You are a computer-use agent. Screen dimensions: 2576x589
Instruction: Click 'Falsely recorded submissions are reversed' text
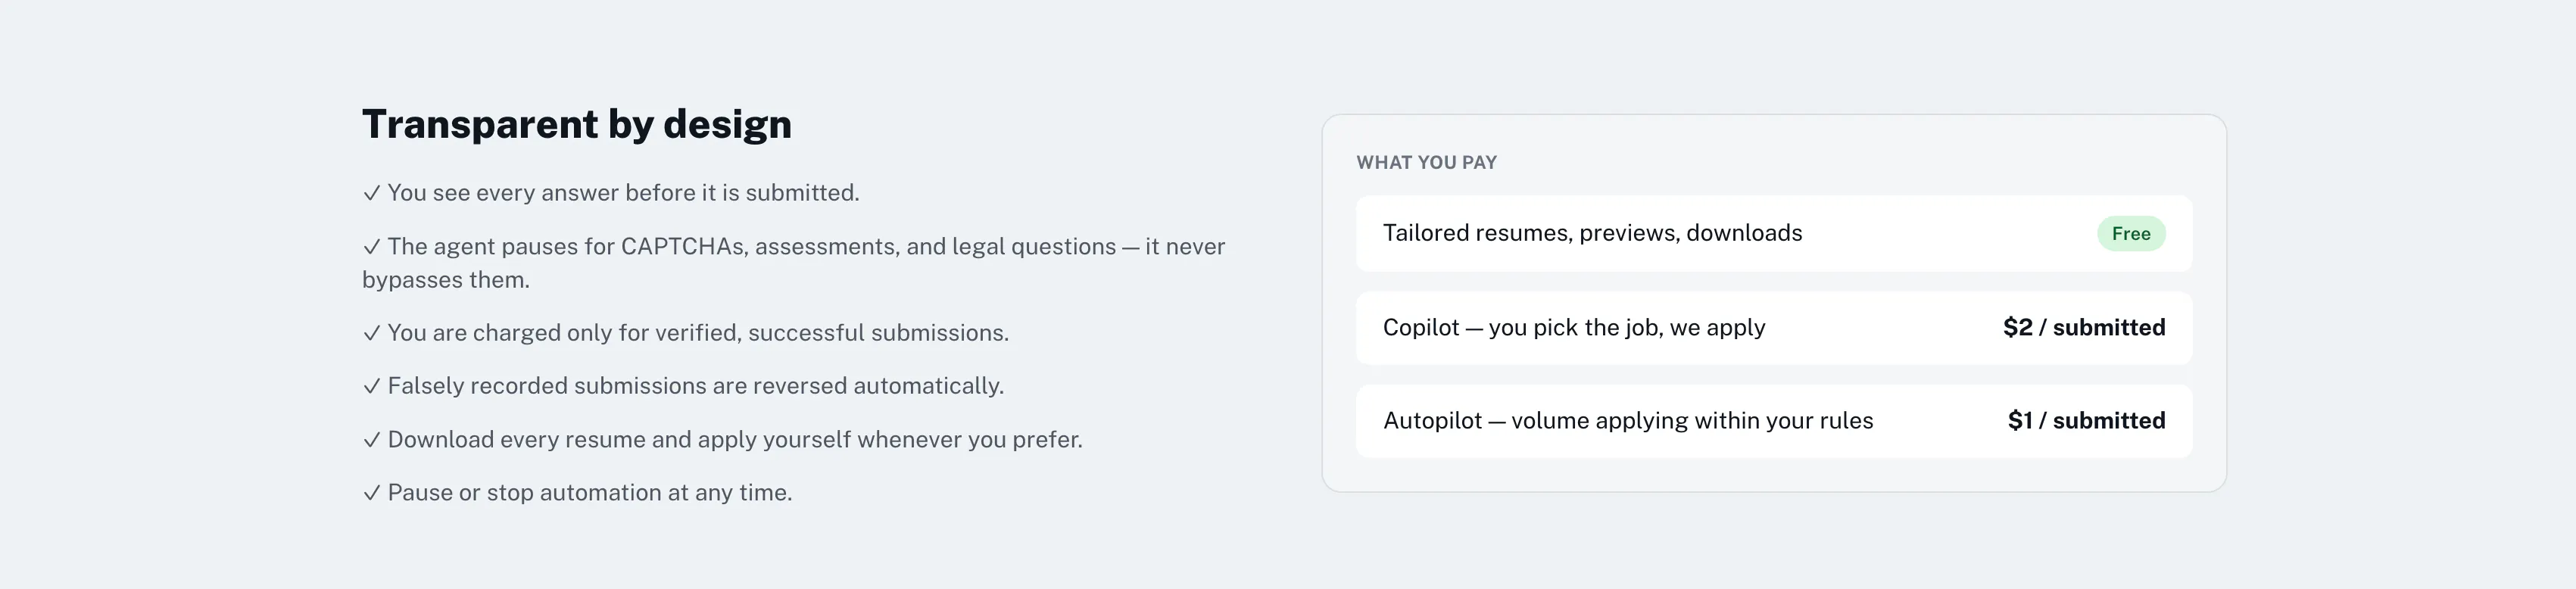pyautogui.click(x=695, y=386)
